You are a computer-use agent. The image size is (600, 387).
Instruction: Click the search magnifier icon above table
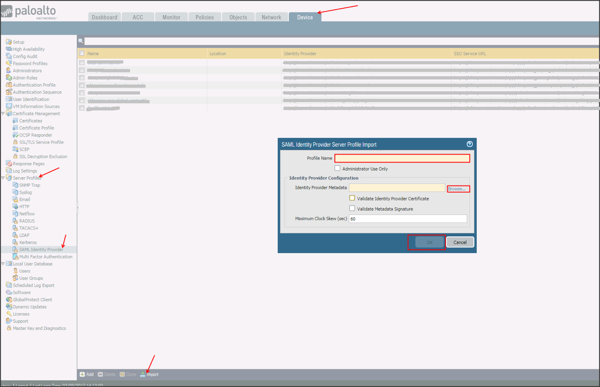81,41
